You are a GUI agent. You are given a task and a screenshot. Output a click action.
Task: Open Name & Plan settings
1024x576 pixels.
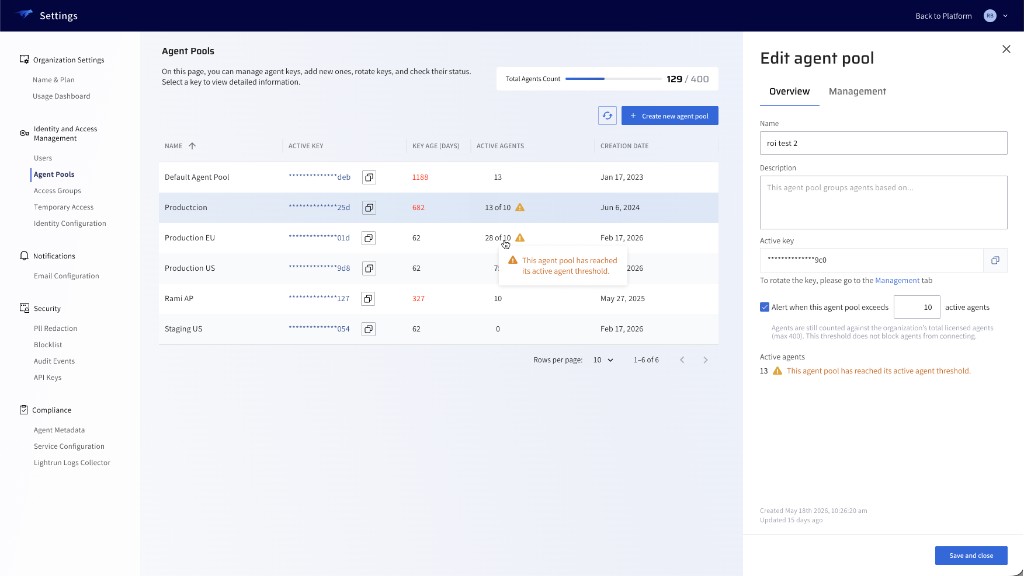[54, 80]
